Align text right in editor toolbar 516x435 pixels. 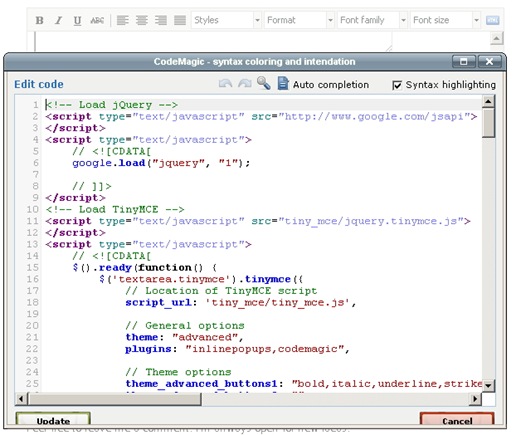pyautogui.click(x=161, y=20)
